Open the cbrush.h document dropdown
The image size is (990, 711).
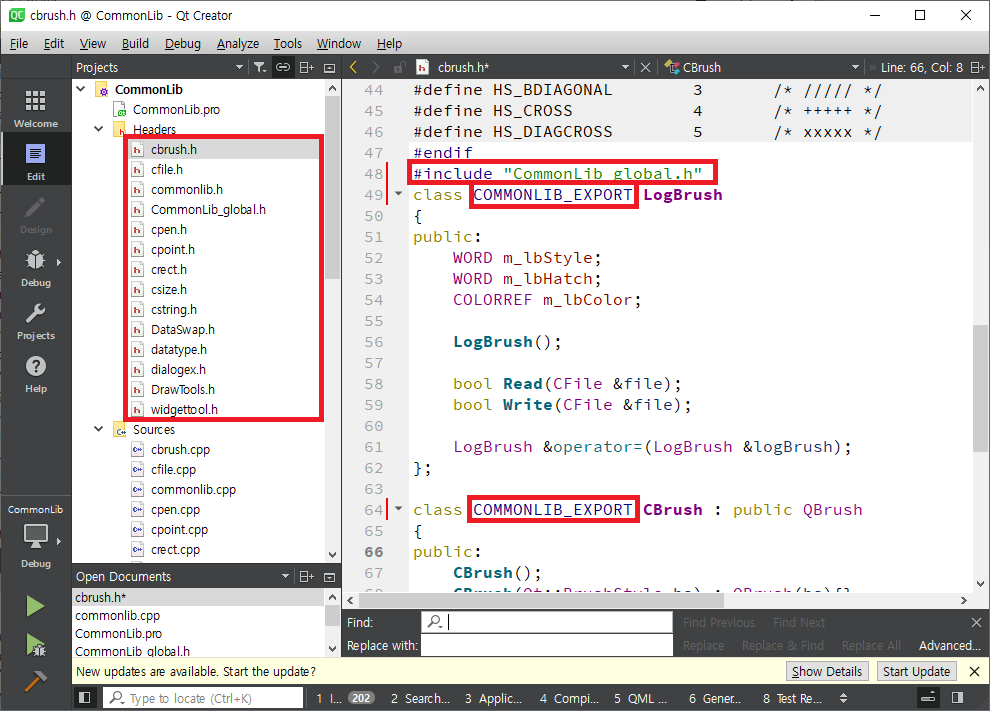[x=625, y=67]
